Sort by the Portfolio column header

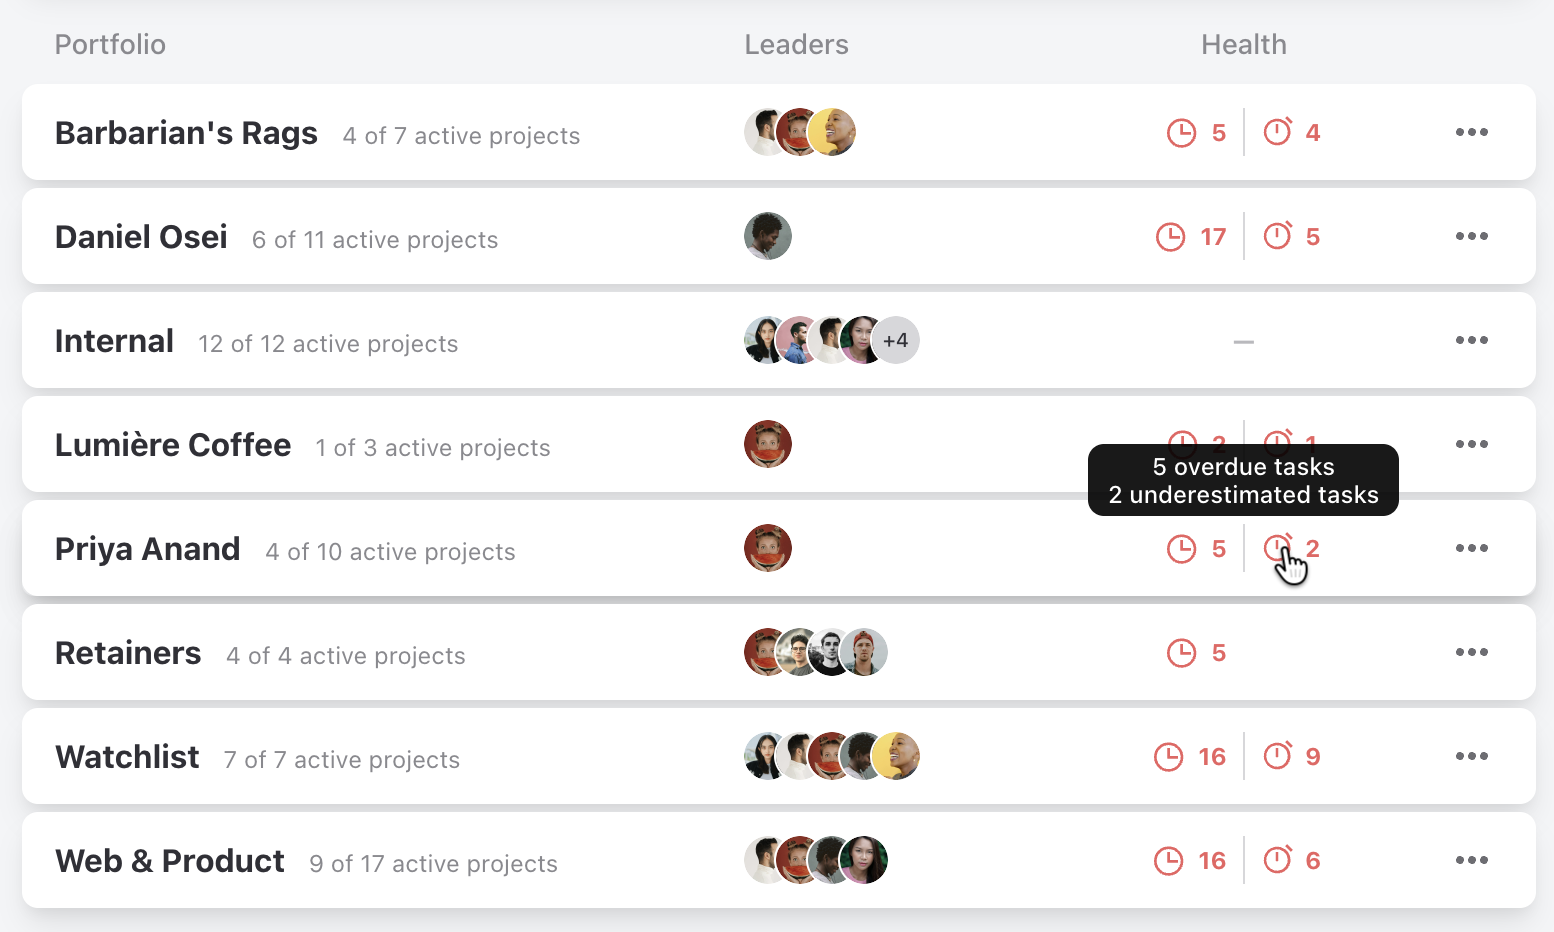point(110,44)
